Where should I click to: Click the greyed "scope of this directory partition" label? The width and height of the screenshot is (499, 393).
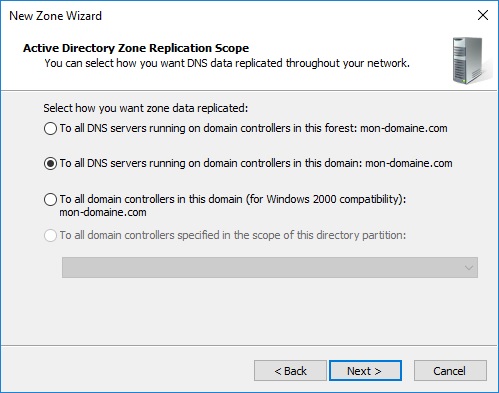pyautogui.click(x=233, y=235)
